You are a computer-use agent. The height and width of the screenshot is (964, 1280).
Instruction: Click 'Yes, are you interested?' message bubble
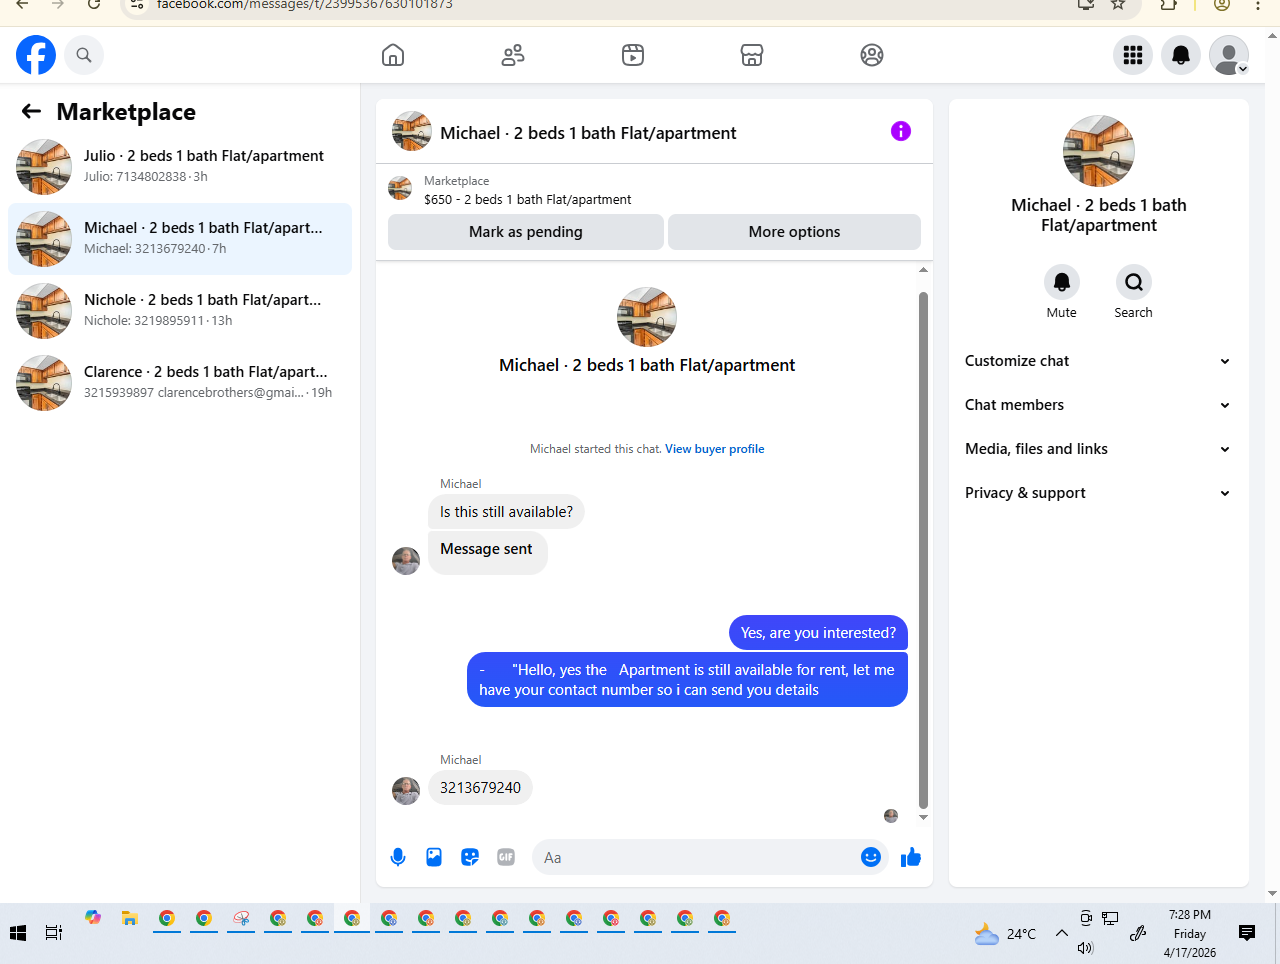818,633
